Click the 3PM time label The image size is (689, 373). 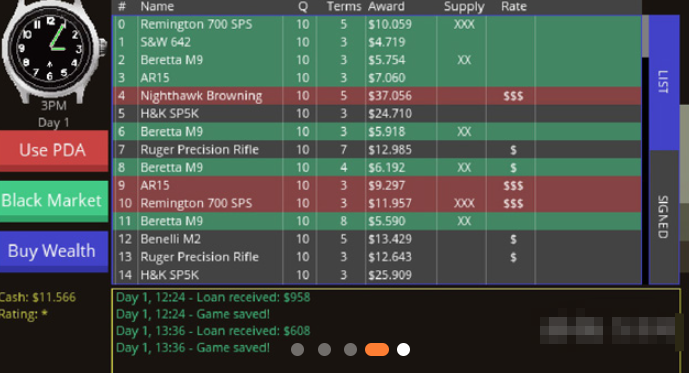54,106
